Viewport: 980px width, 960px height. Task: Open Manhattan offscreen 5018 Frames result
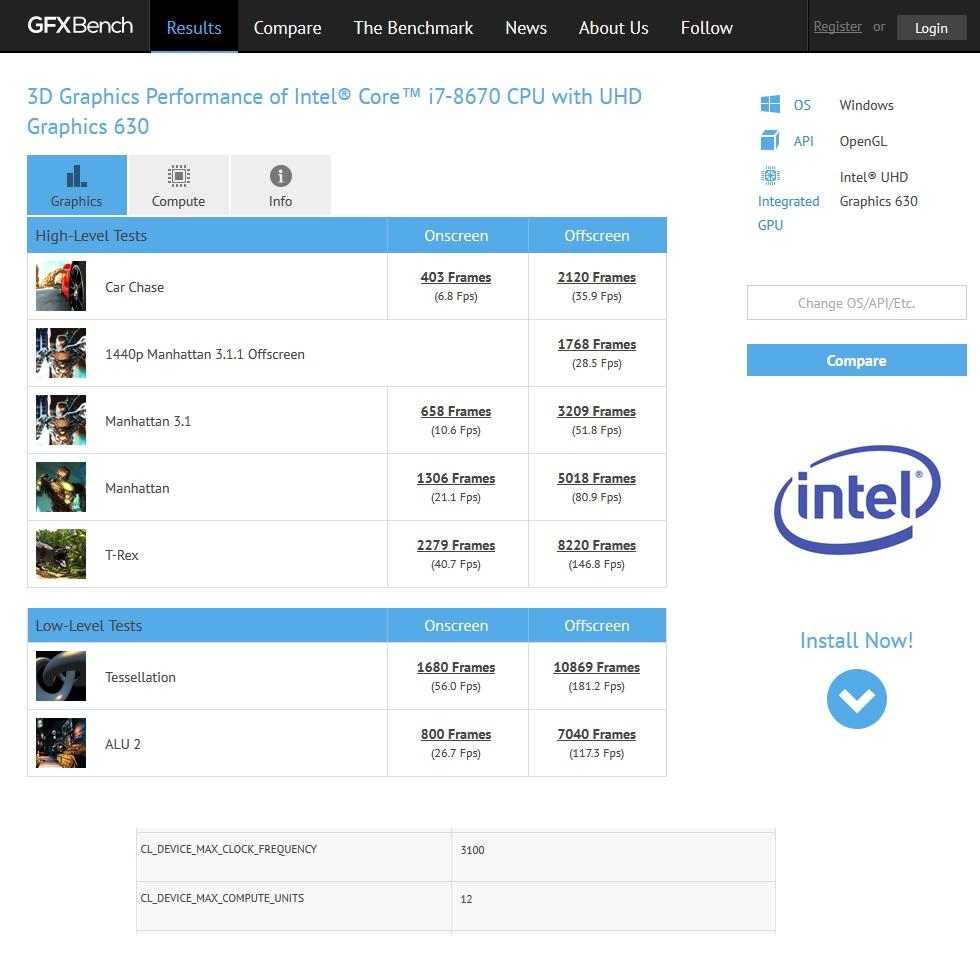coord(597,478)
